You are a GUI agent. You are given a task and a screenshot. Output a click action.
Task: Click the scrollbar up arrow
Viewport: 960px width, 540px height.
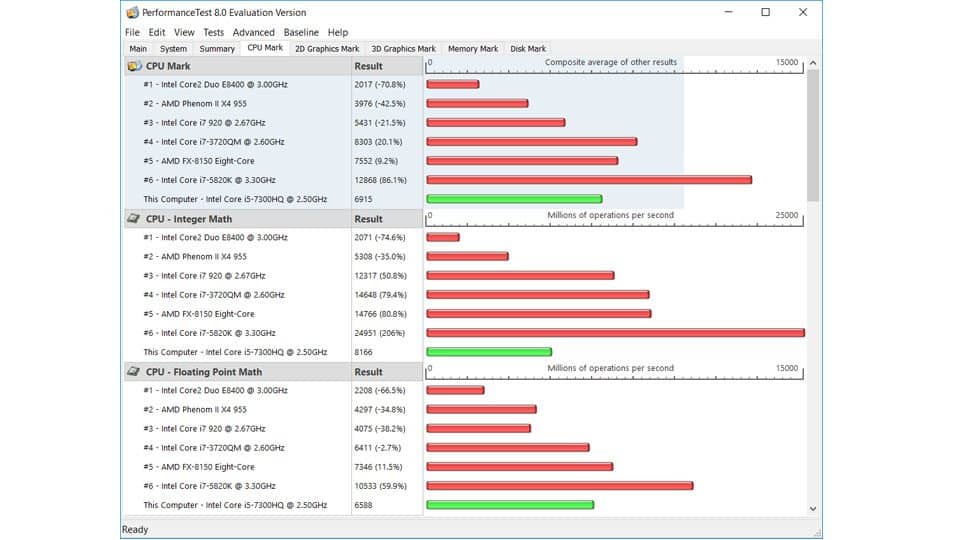[x=813, y=63]
